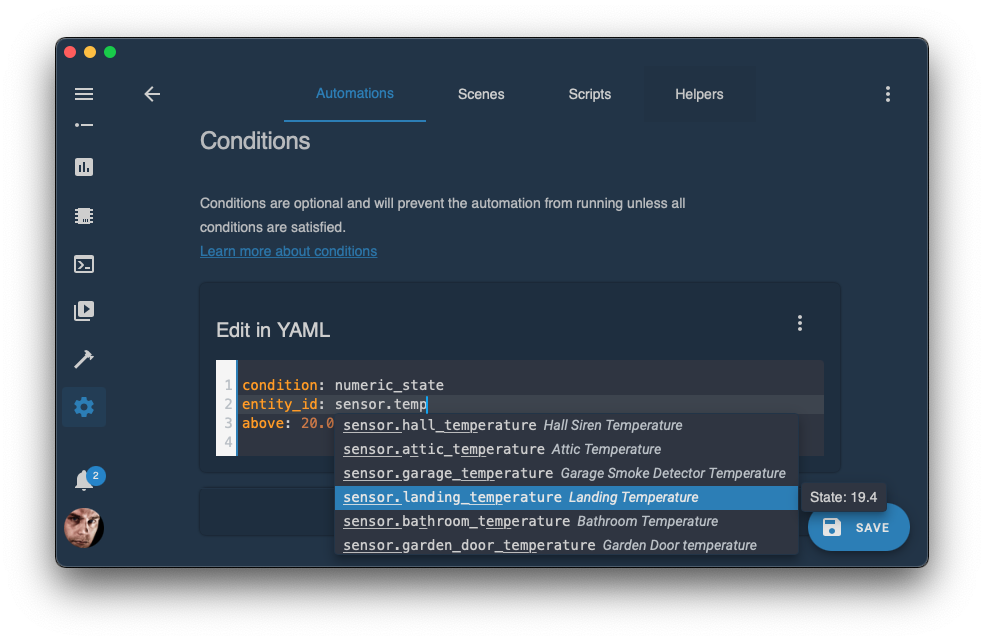
Task: Open the three-dot menu in the header
Action: 888,94
